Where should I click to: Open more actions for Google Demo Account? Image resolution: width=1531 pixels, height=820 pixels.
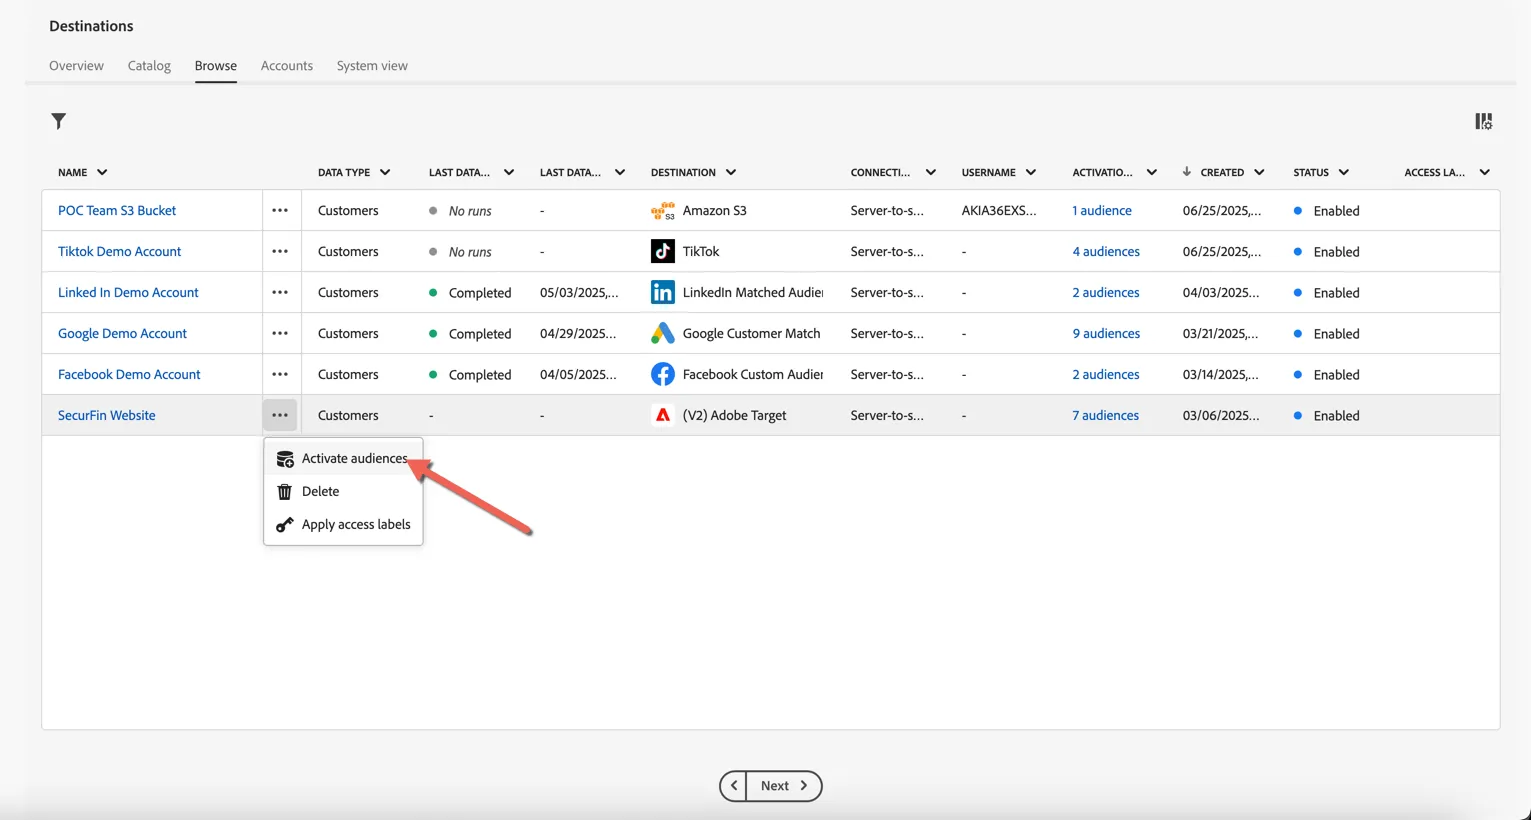(280, 334)
